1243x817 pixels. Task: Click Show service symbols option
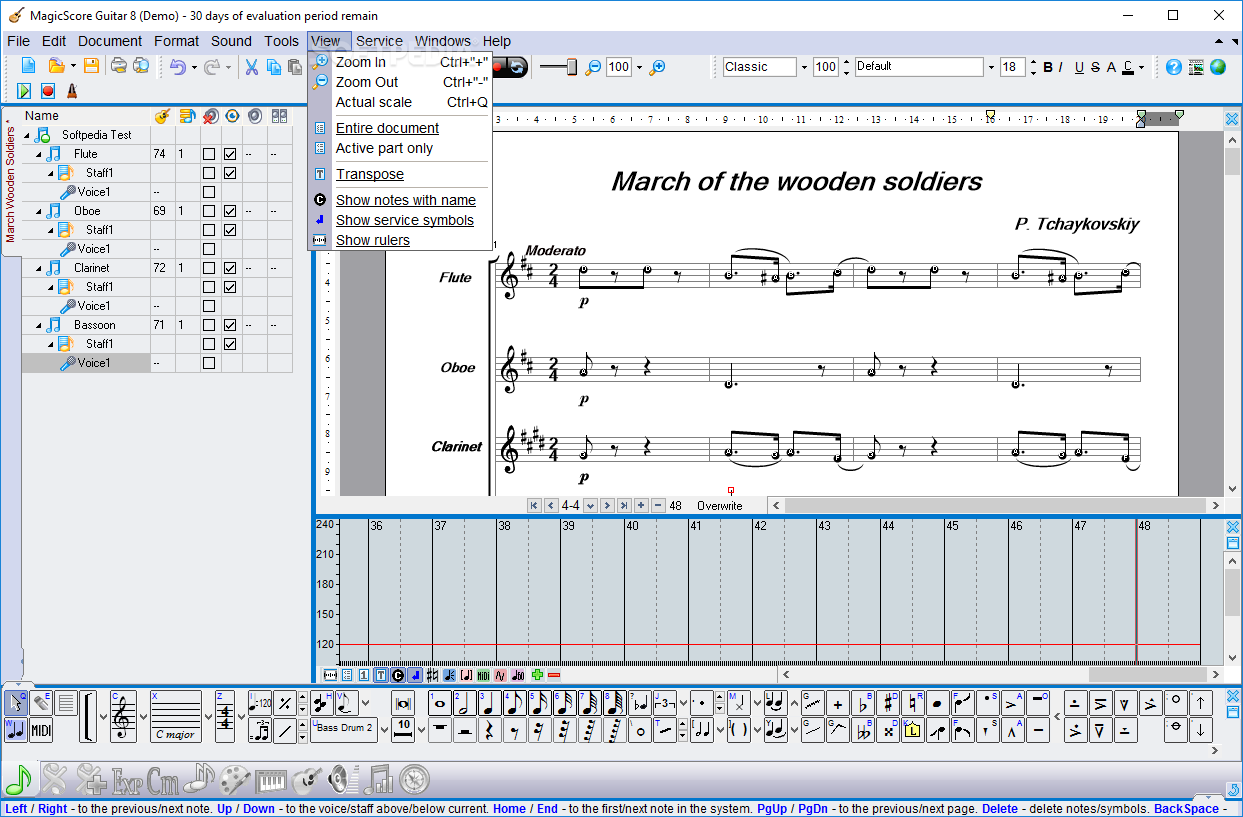click(400, 220)
